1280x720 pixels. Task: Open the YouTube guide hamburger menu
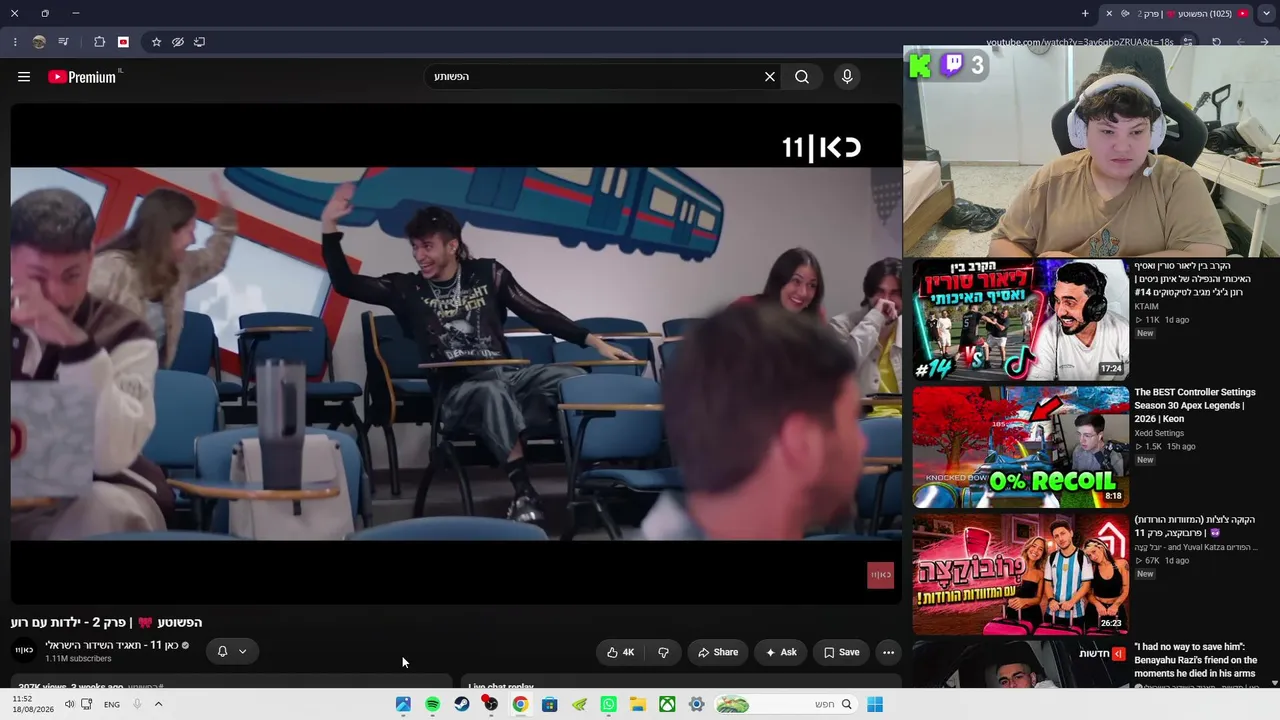(x=24, y=77)
